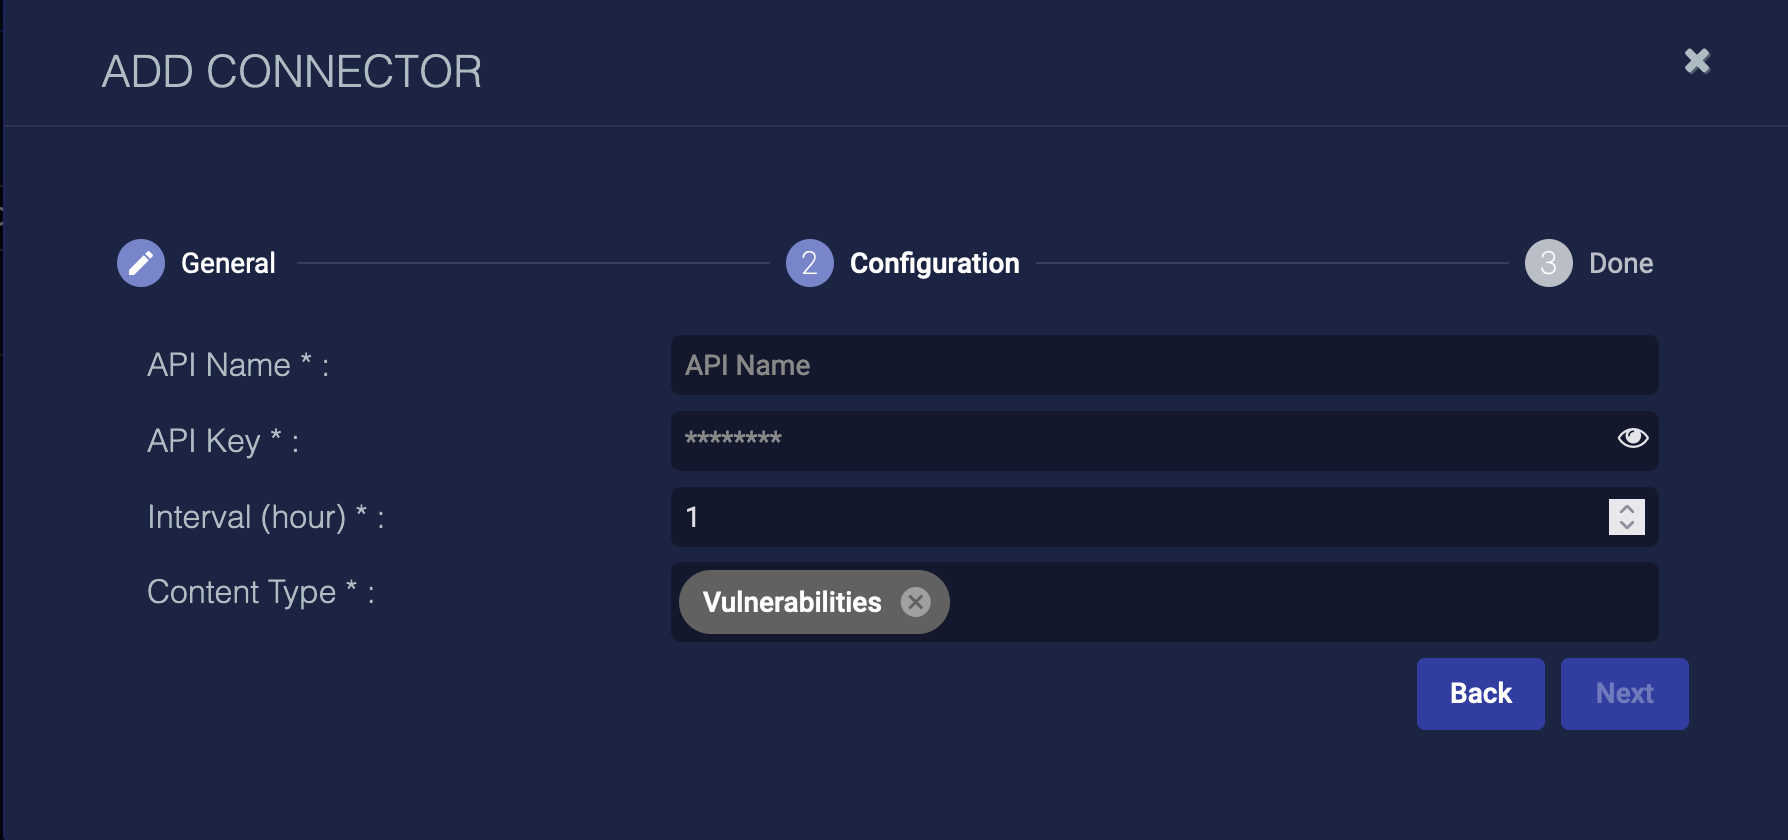Increase interval with the up arrow
Image resolution: width=1788 pixels, height=840 pixels.
click(1627, 509)
